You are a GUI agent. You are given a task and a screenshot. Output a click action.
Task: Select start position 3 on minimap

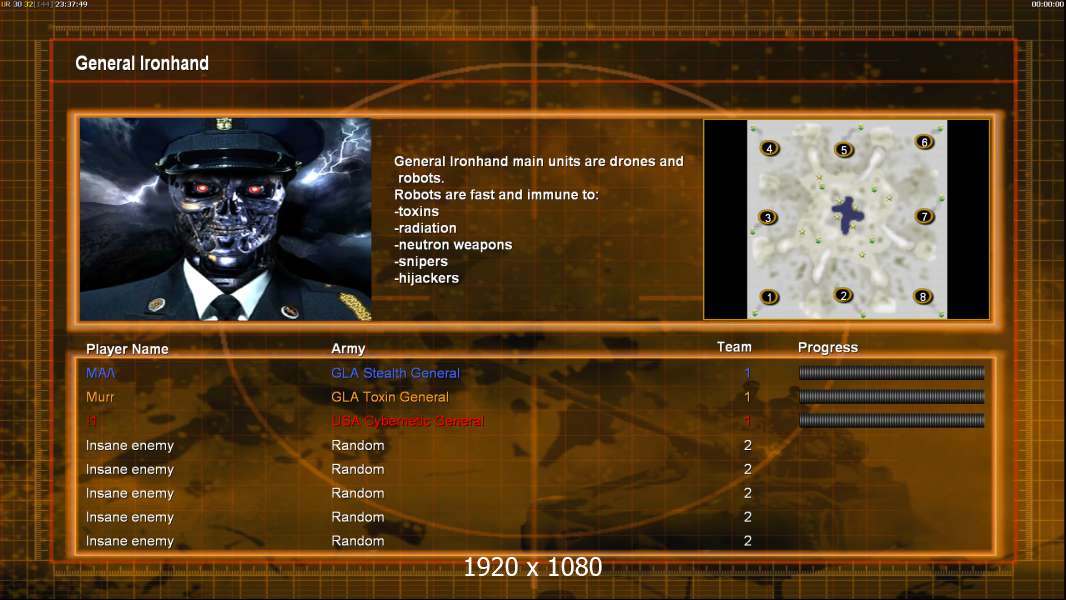pyautogui.click(x=768, y=218)
